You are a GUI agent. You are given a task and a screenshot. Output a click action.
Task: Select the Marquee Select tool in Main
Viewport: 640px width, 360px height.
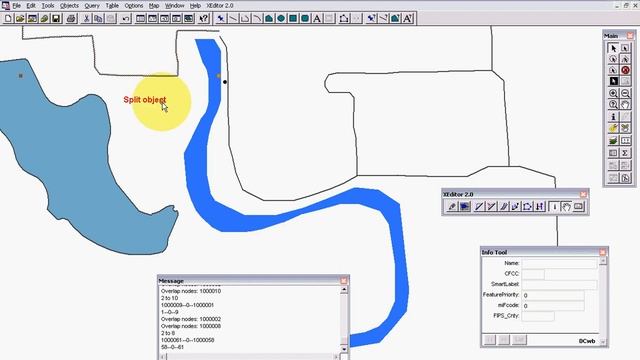click(x=625, y=48)
